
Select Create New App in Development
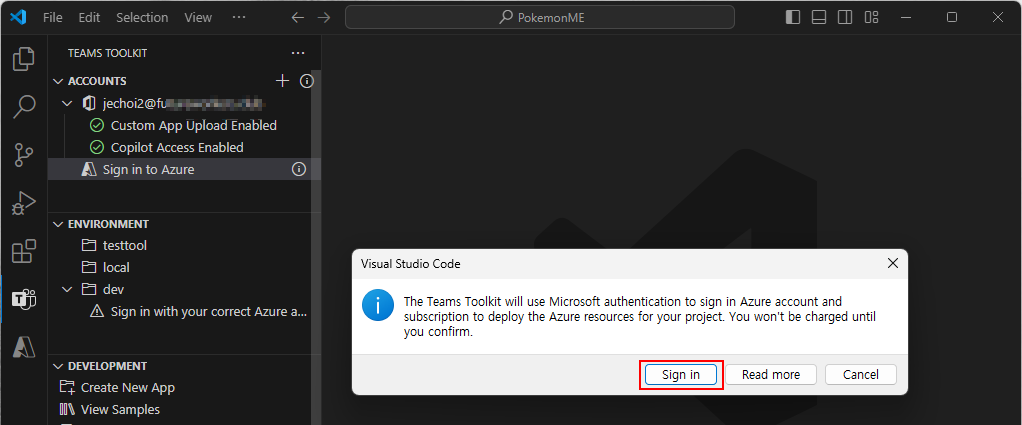click(x=128, y=387)
